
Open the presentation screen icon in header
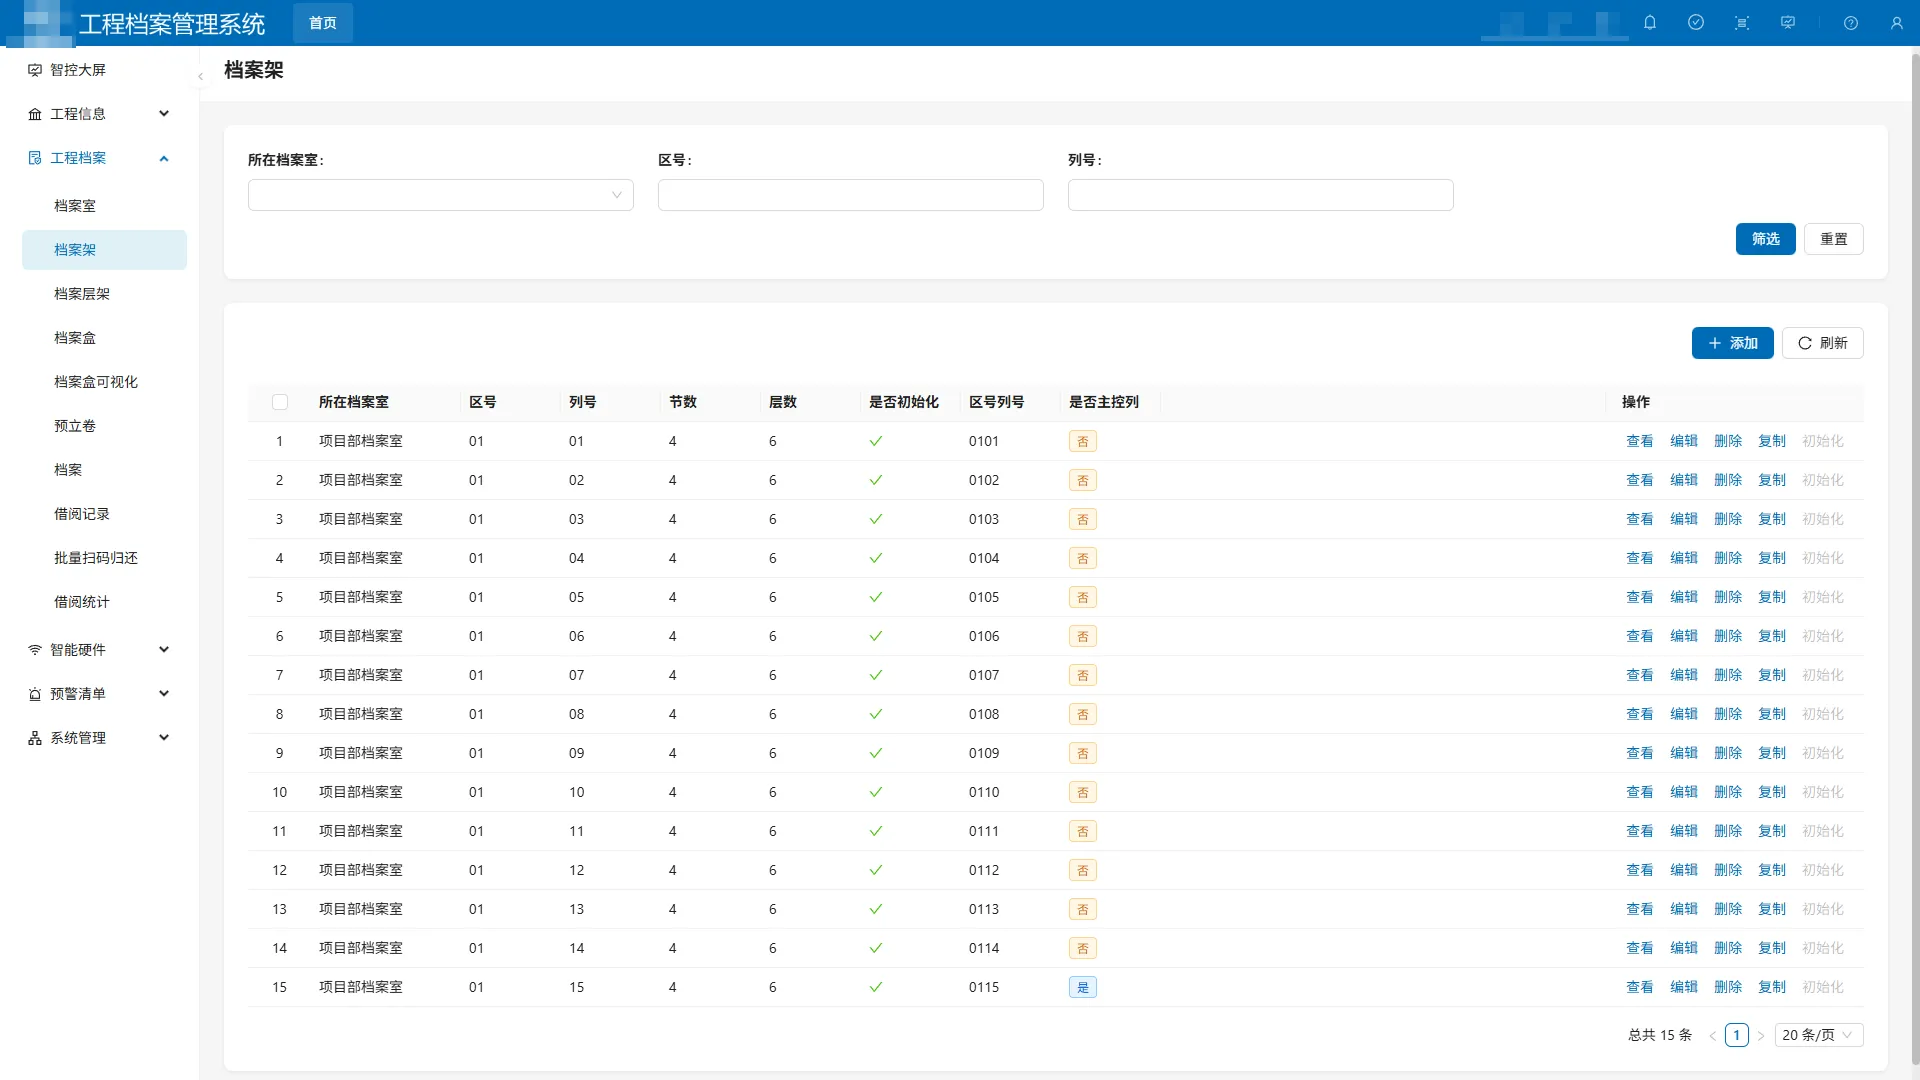click(1788, 22)
